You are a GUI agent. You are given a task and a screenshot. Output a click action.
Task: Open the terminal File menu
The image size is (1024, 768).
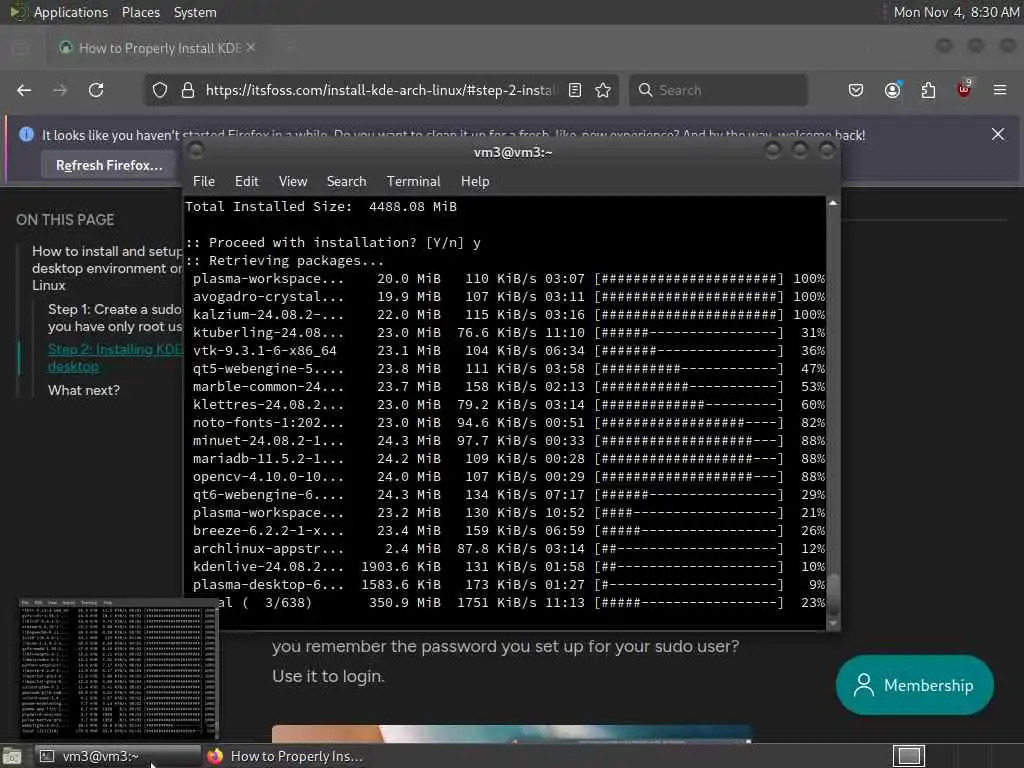click(204, 182)
